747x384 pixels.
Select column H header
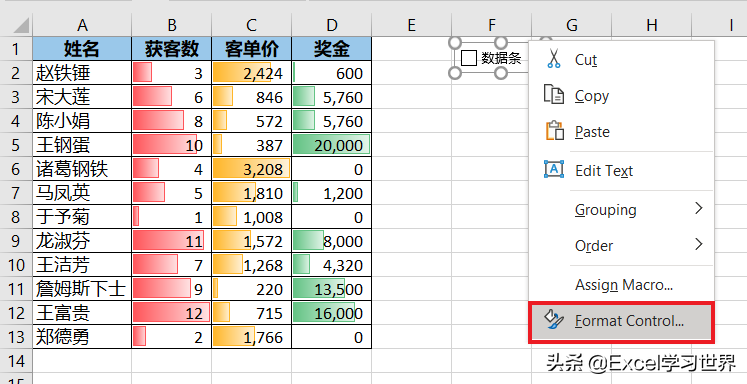click(x=652, y=25)
